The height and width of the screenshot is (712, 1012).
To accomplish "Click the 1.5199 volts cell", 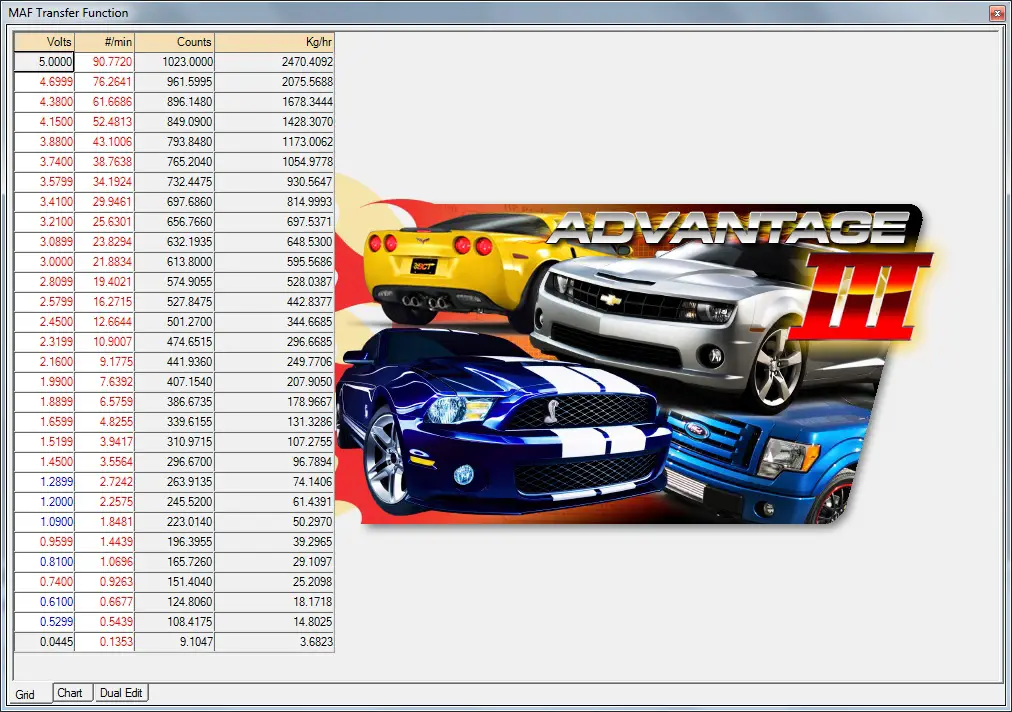I will pyautogui.click(x=45, y=442).
